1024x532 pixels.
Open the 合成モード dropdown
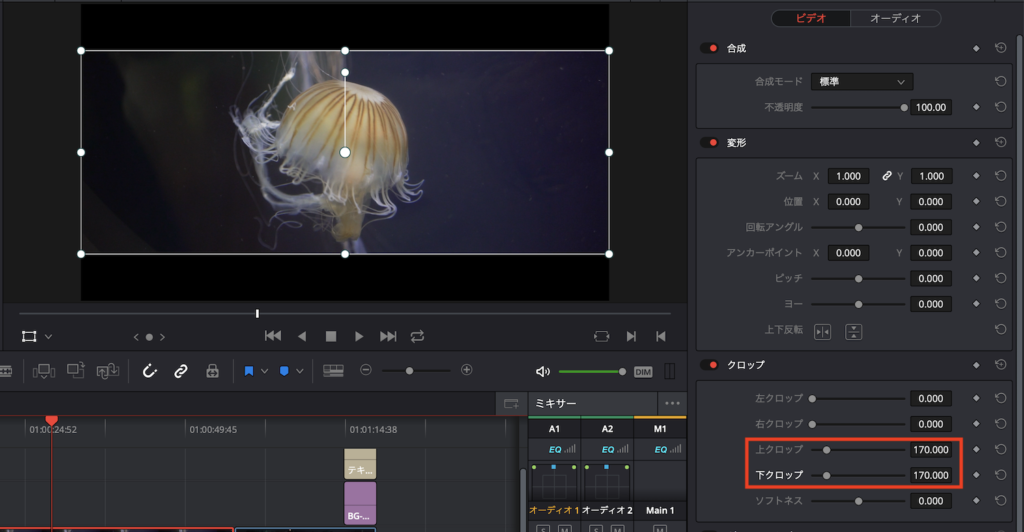[861, 82]
